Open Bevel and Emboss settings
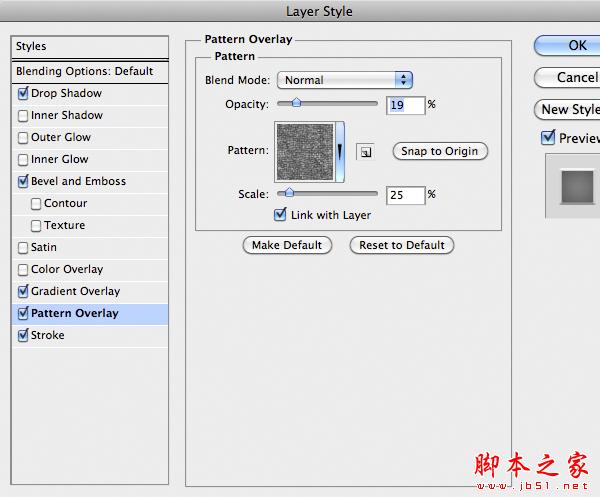This screenshot has height=497, width=600. pos(78,181)
